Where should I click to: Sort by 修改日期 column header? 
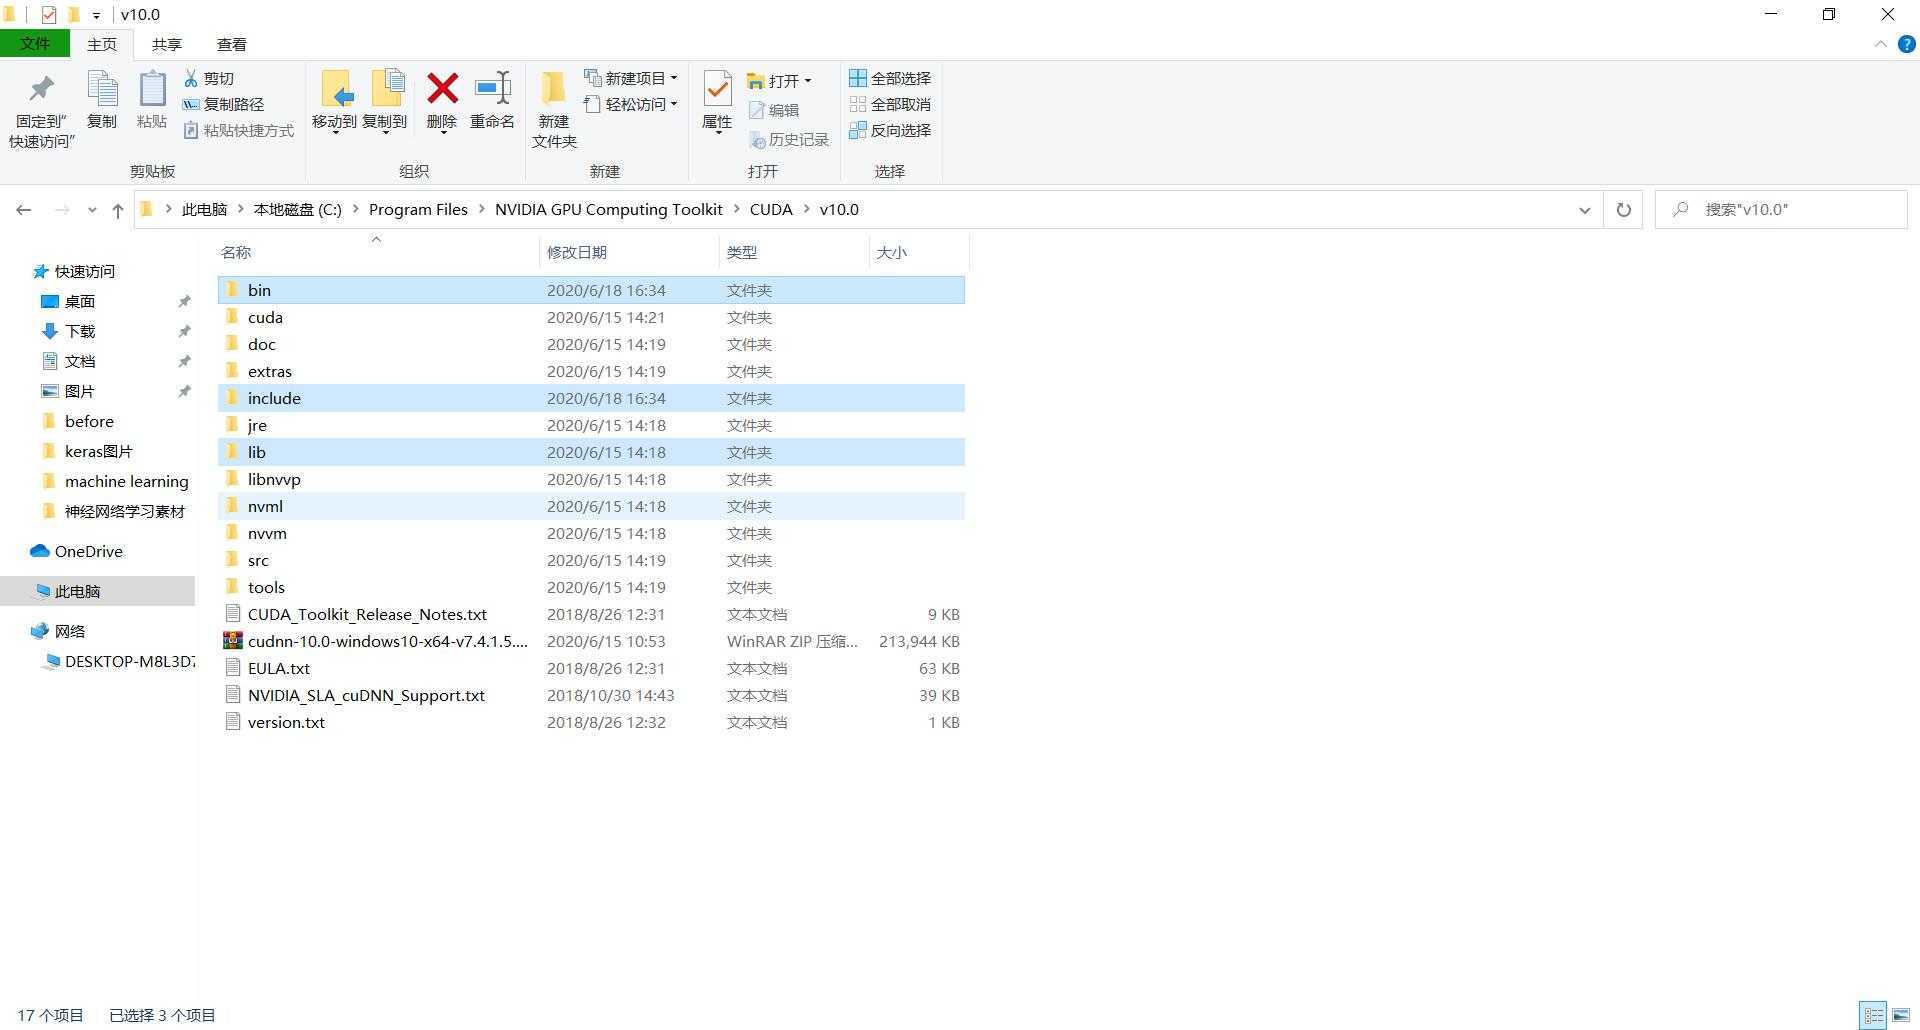coord(629,252)
